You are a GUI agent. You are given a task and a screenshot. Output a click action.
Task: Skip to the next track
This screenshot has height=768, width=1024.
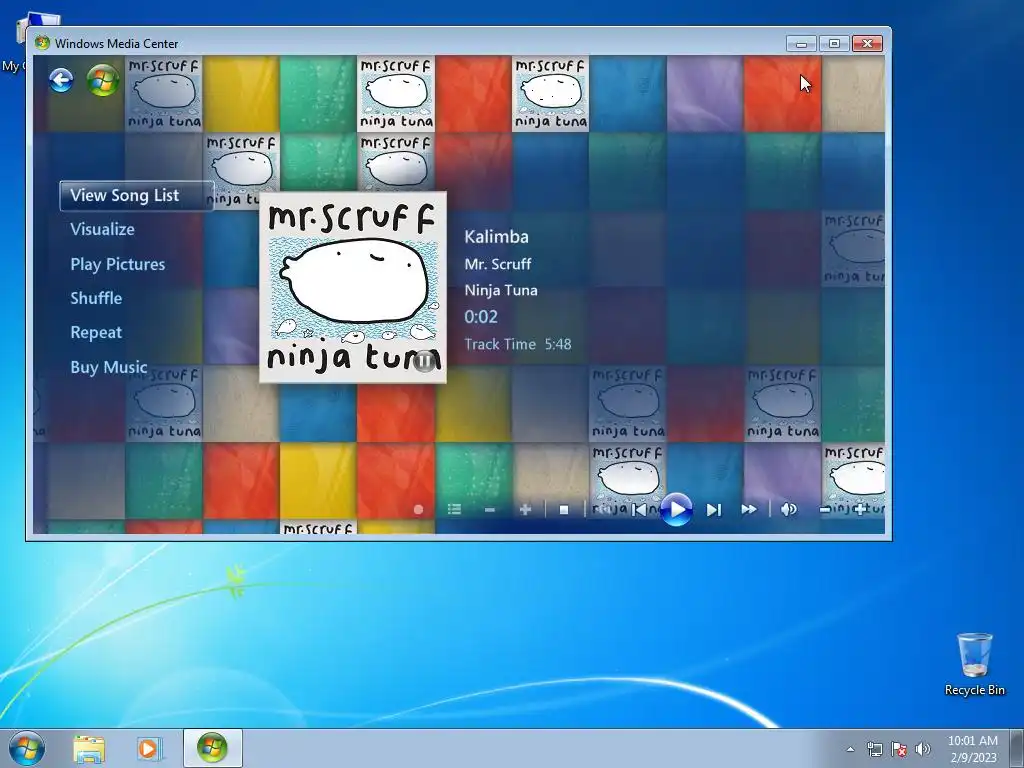pyautogui.click(x=714, y=510)
